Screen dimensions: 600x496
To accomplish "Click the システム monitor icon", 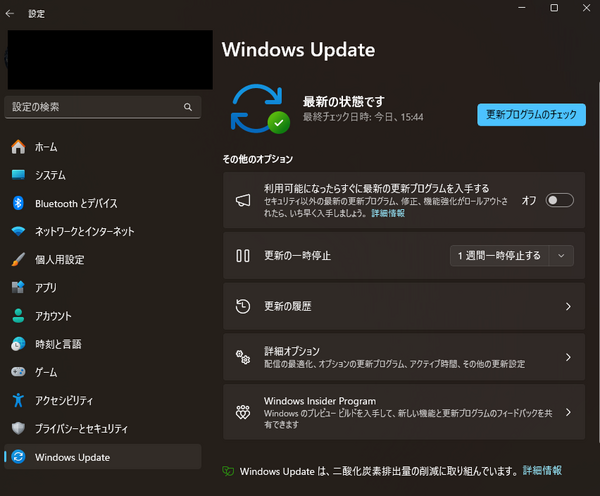I will click(18, 175).
